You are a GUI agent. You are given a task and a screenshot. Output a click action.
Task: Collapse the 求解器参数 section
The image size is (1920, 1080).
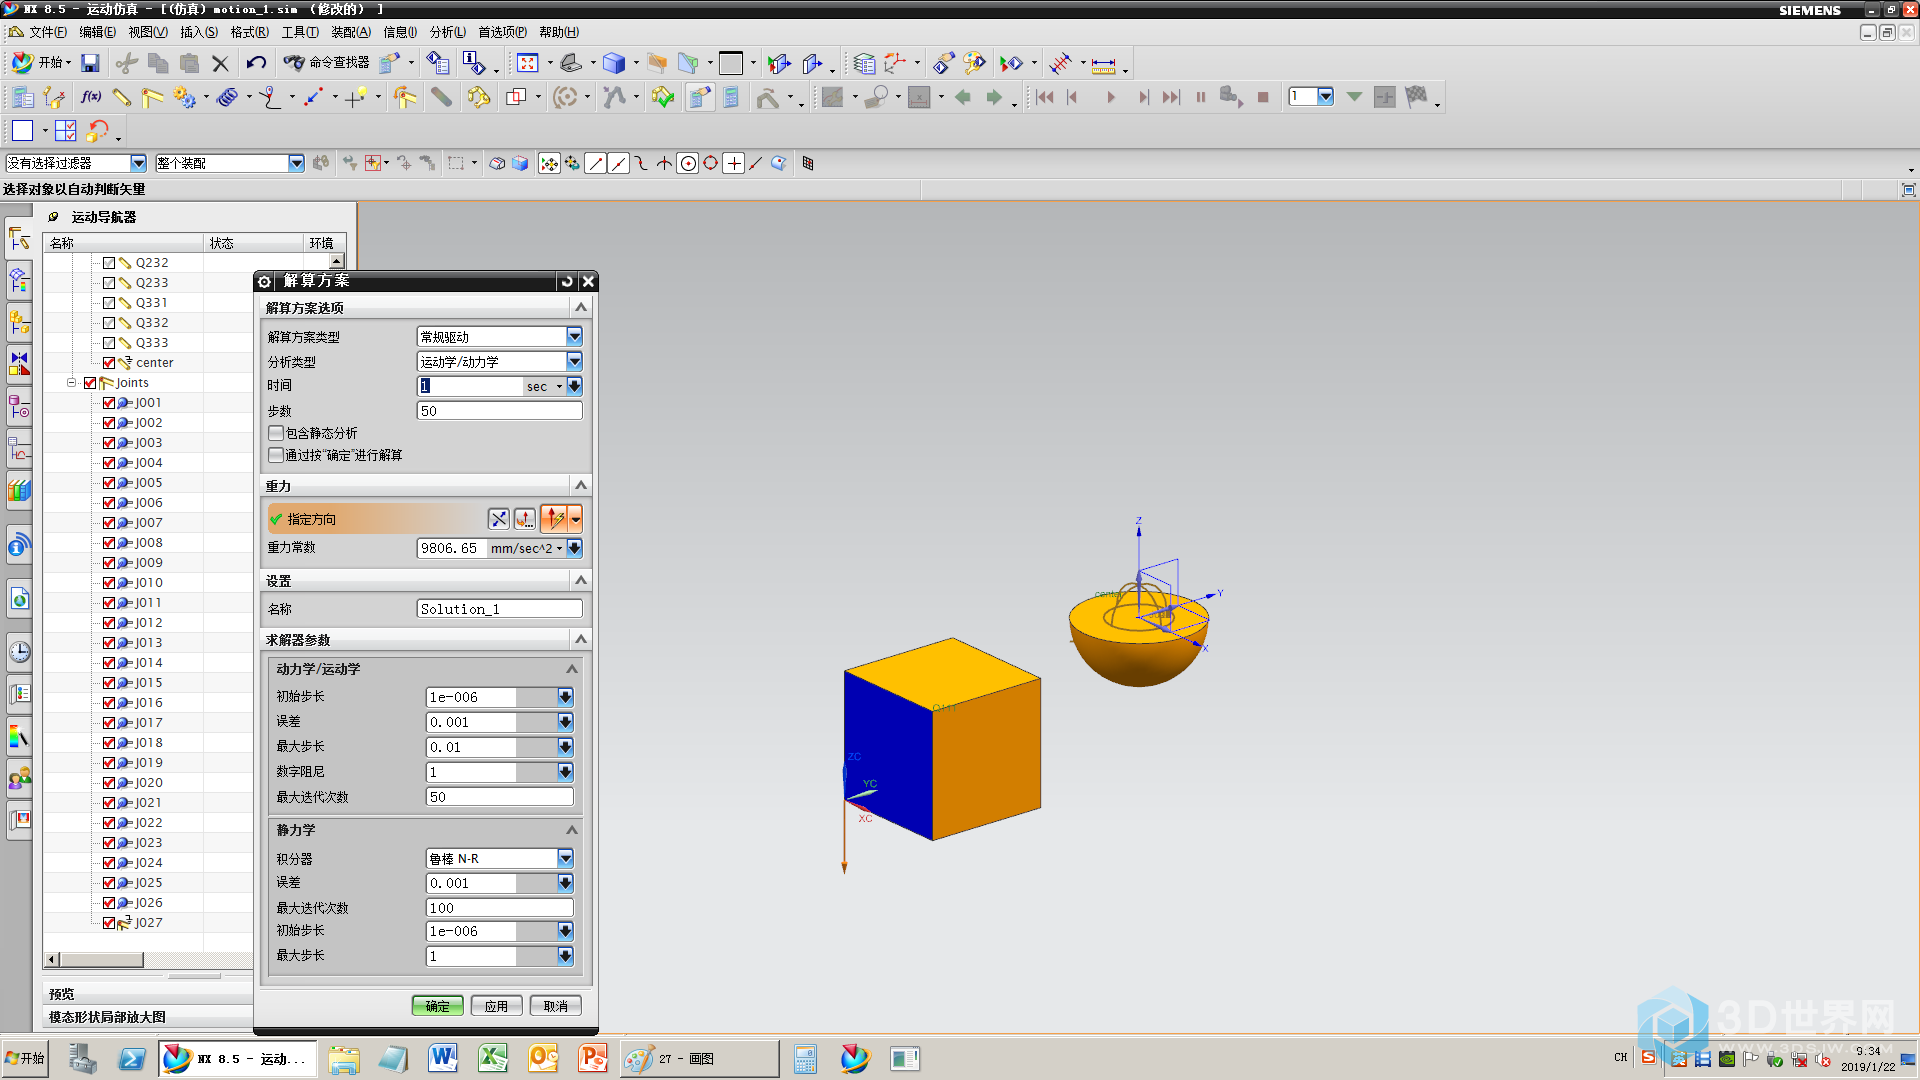coord(580,639)
